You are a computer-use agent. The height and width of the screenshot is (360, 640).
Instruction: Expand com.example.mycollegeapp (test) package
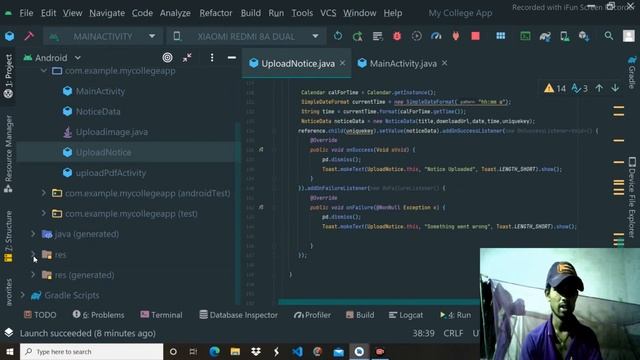[44, 213]
